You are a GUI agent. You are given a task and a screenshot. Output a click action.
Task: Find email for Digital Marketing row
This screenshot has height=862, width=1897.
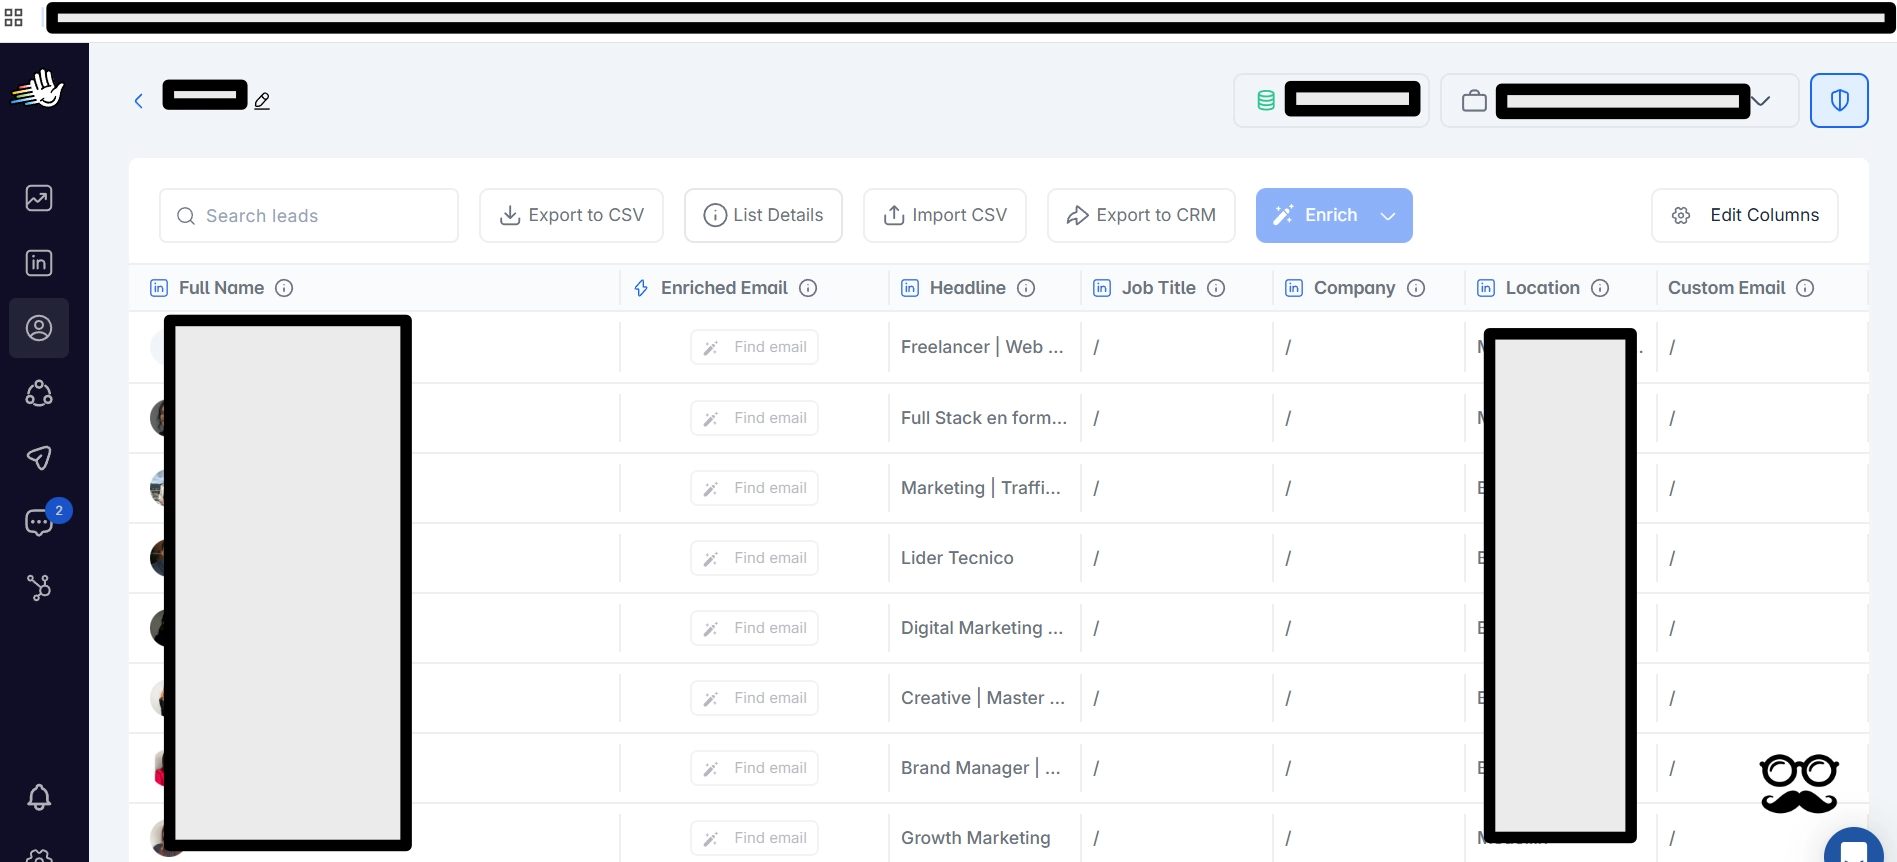[x=754, y=628]
